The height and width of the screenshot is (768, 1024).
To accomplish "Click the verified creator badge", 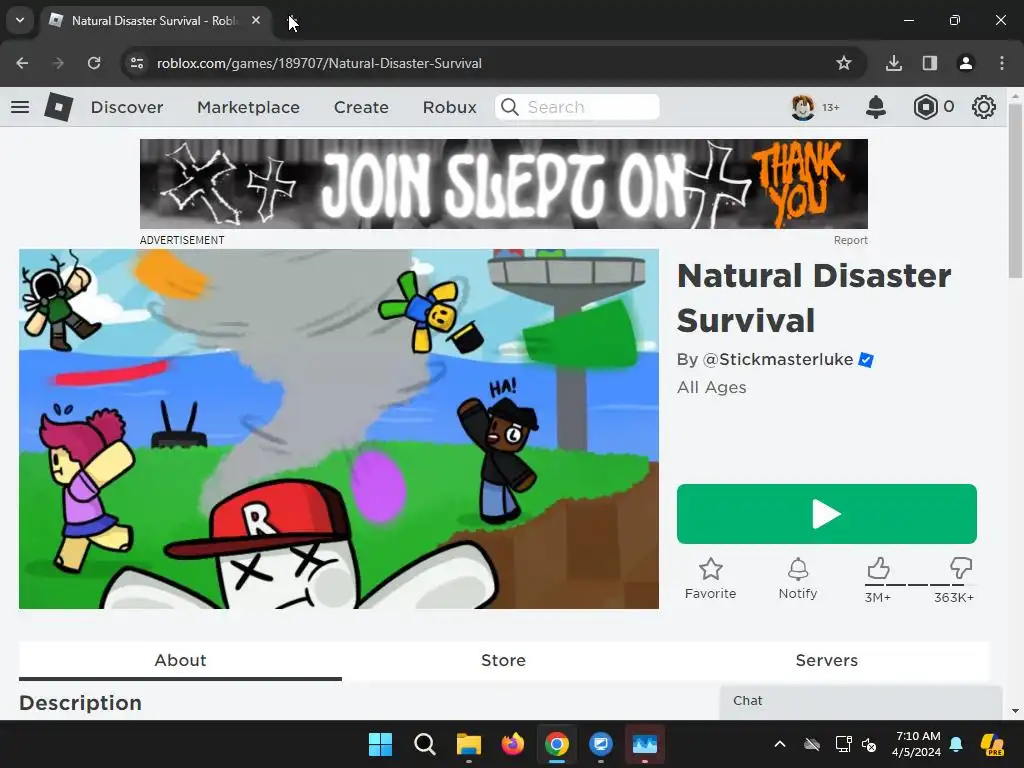I will [x=866, y=360].
